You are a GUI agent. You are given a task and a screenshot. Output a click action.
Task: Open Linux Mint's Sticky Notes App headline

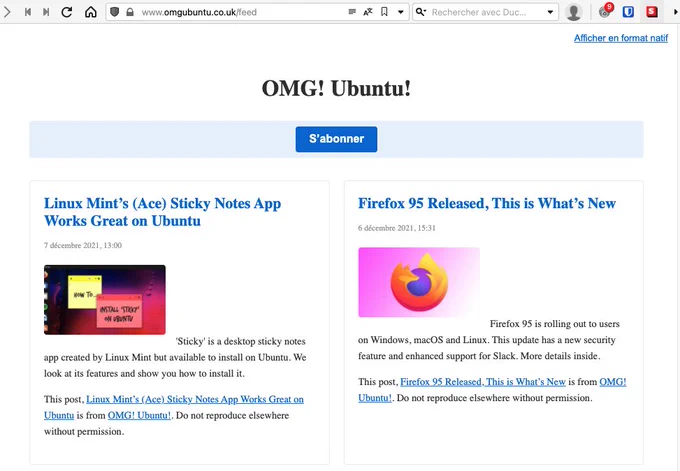(x=163, y=212)
